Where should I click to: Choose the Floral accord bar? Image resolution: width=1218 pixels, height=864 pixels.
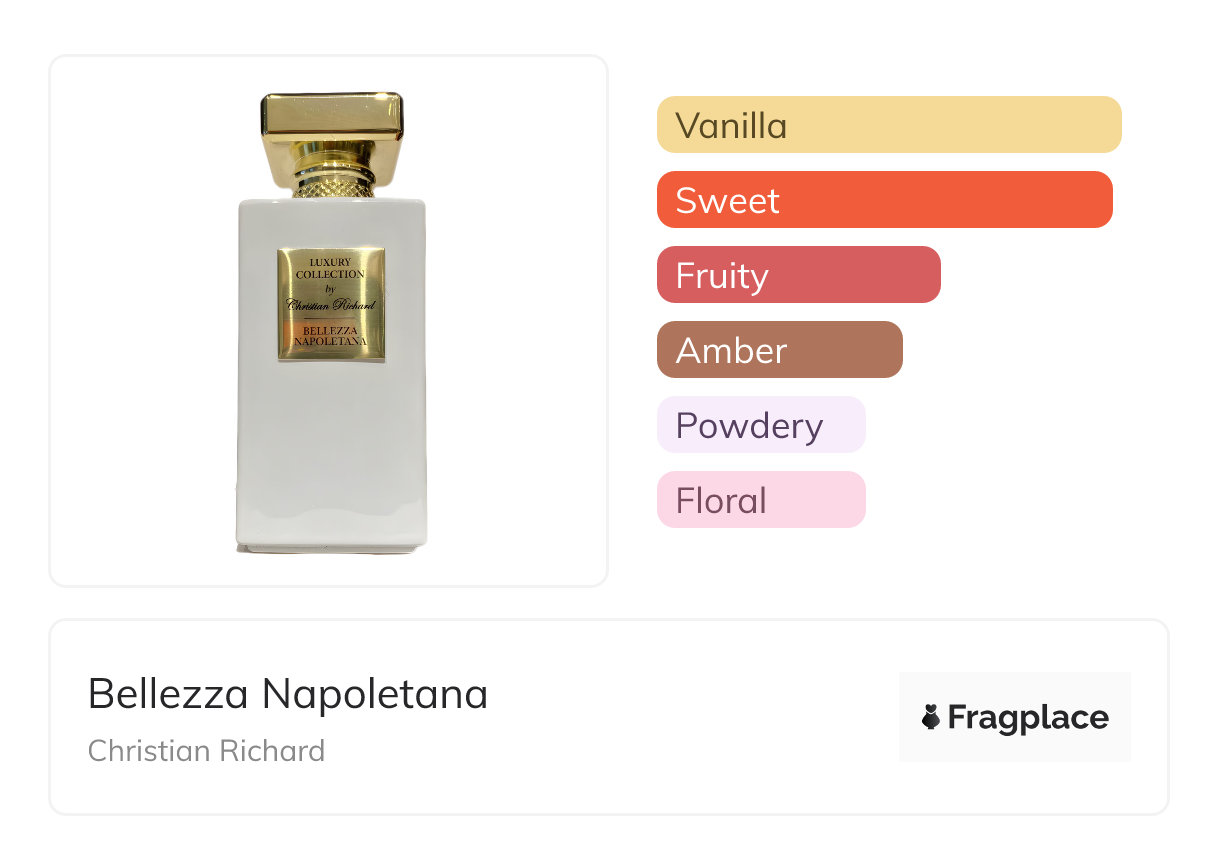click(x=760, y=500)
